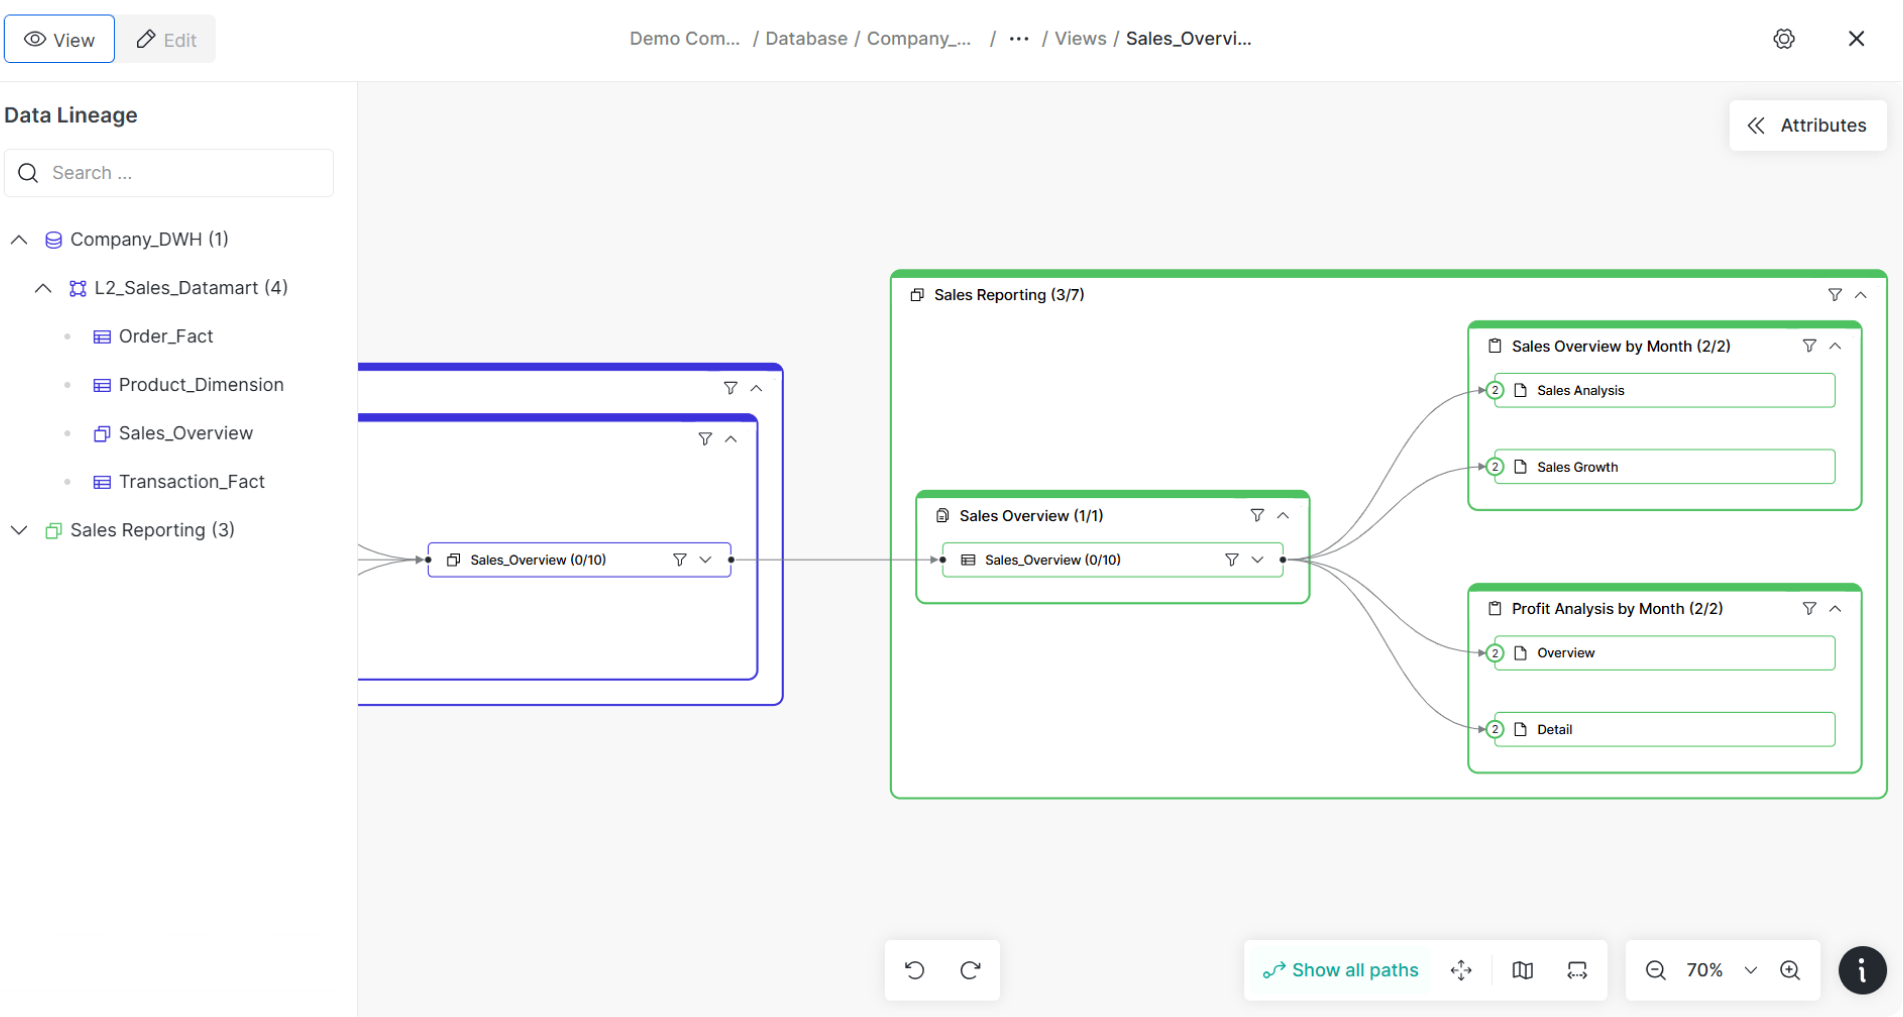The width and height of the screenshot is (1903, 1017).
Task: Click the zoom in magnifier icon
Action: (x=1790, y=970)
